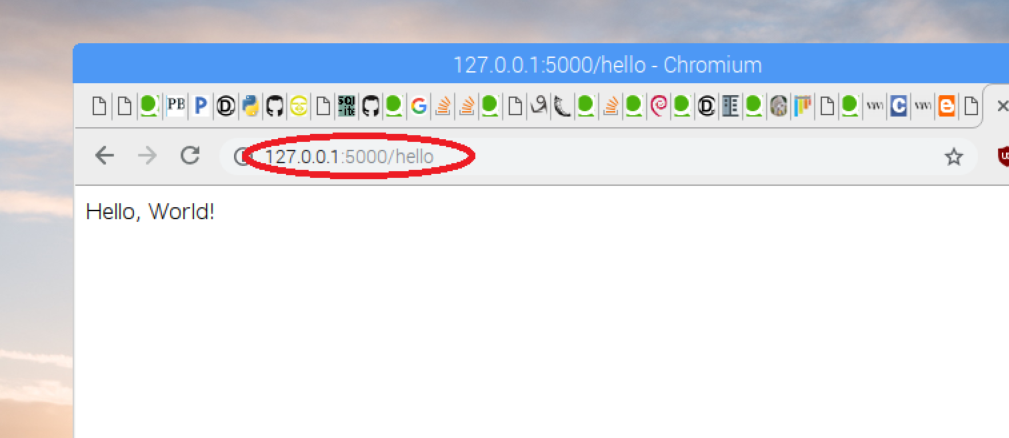Open the SQLite favicon tab
This screenshot has height=438, width=1009.
(347, 105)
